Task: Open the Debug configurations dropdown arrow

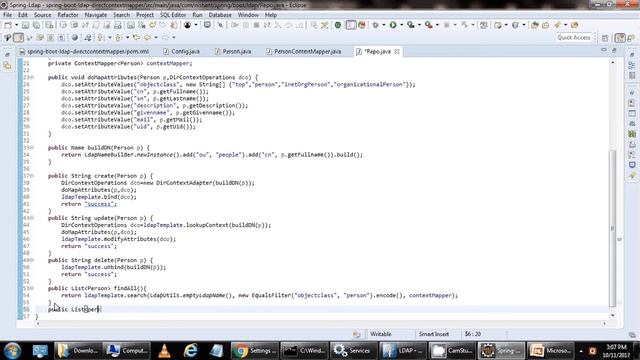Action: point(384,25)
